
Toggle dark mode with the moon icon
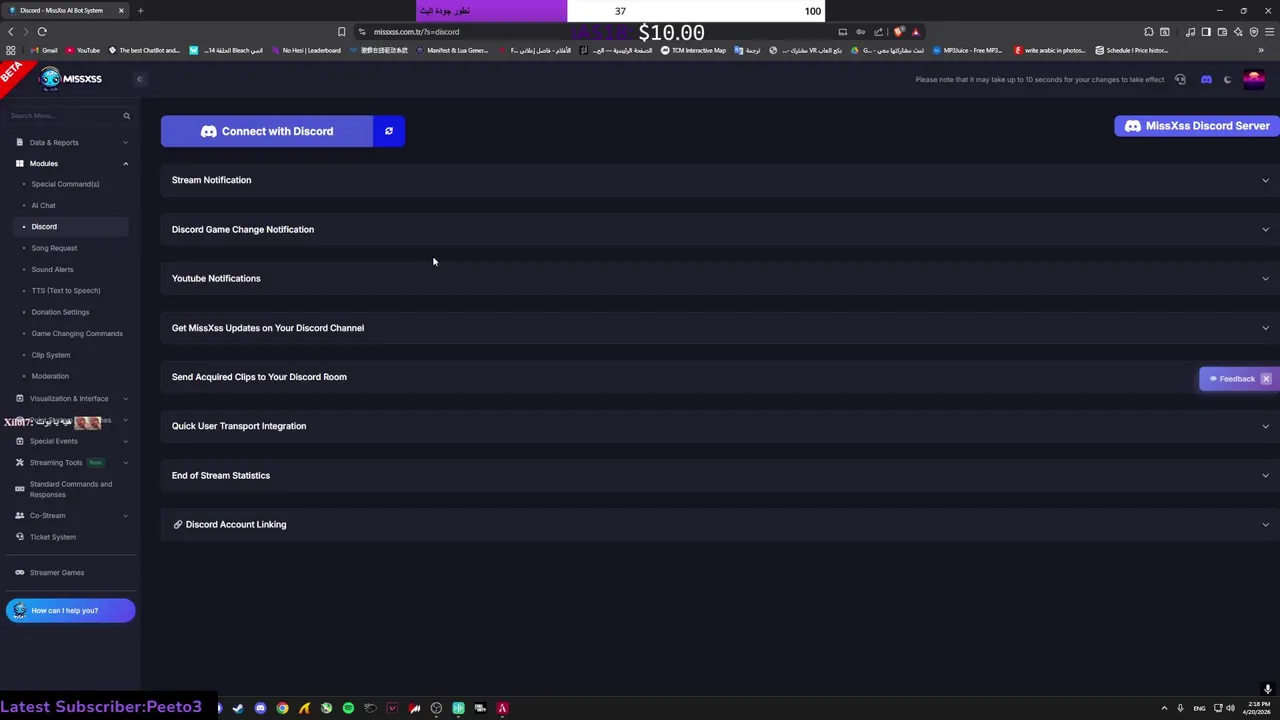click(1228, 80)
